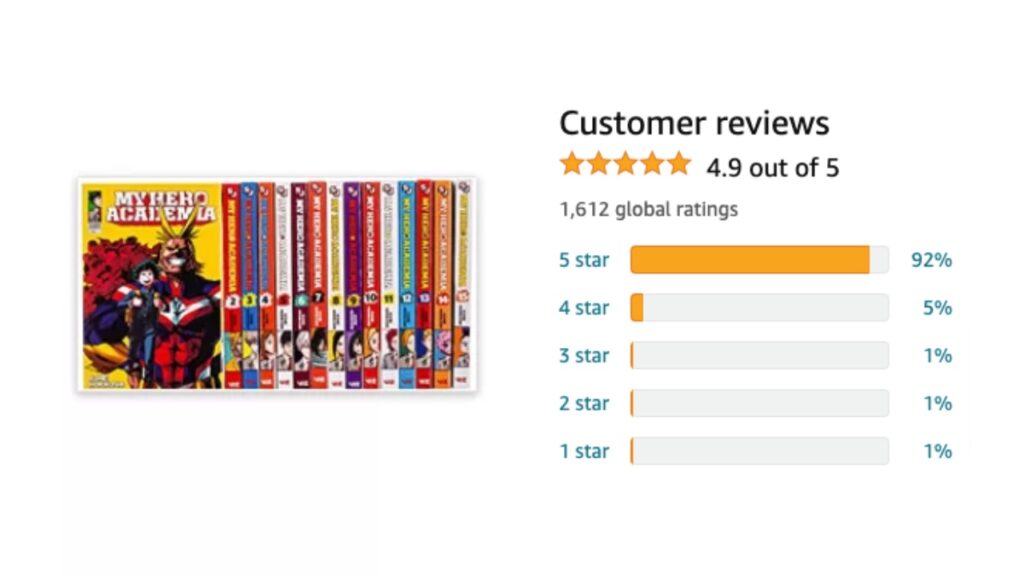Click the 4 star rating histogram bar
The image size is (1024, 576).
[x=759, y=308]
